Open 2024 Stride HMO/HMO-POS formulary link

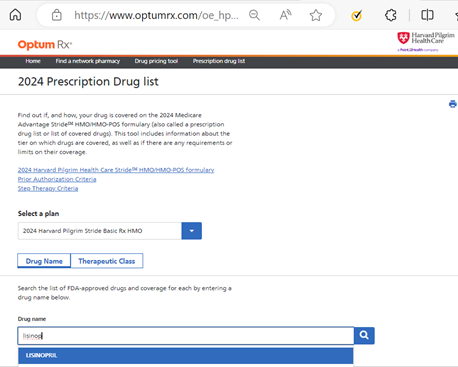(116, 170)
